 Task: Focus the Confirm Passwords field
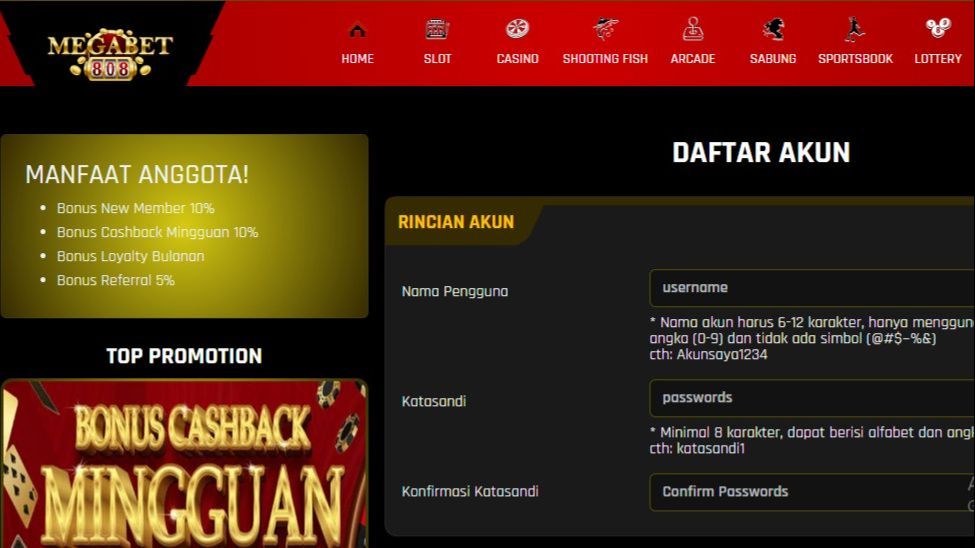tap(812, 492)
